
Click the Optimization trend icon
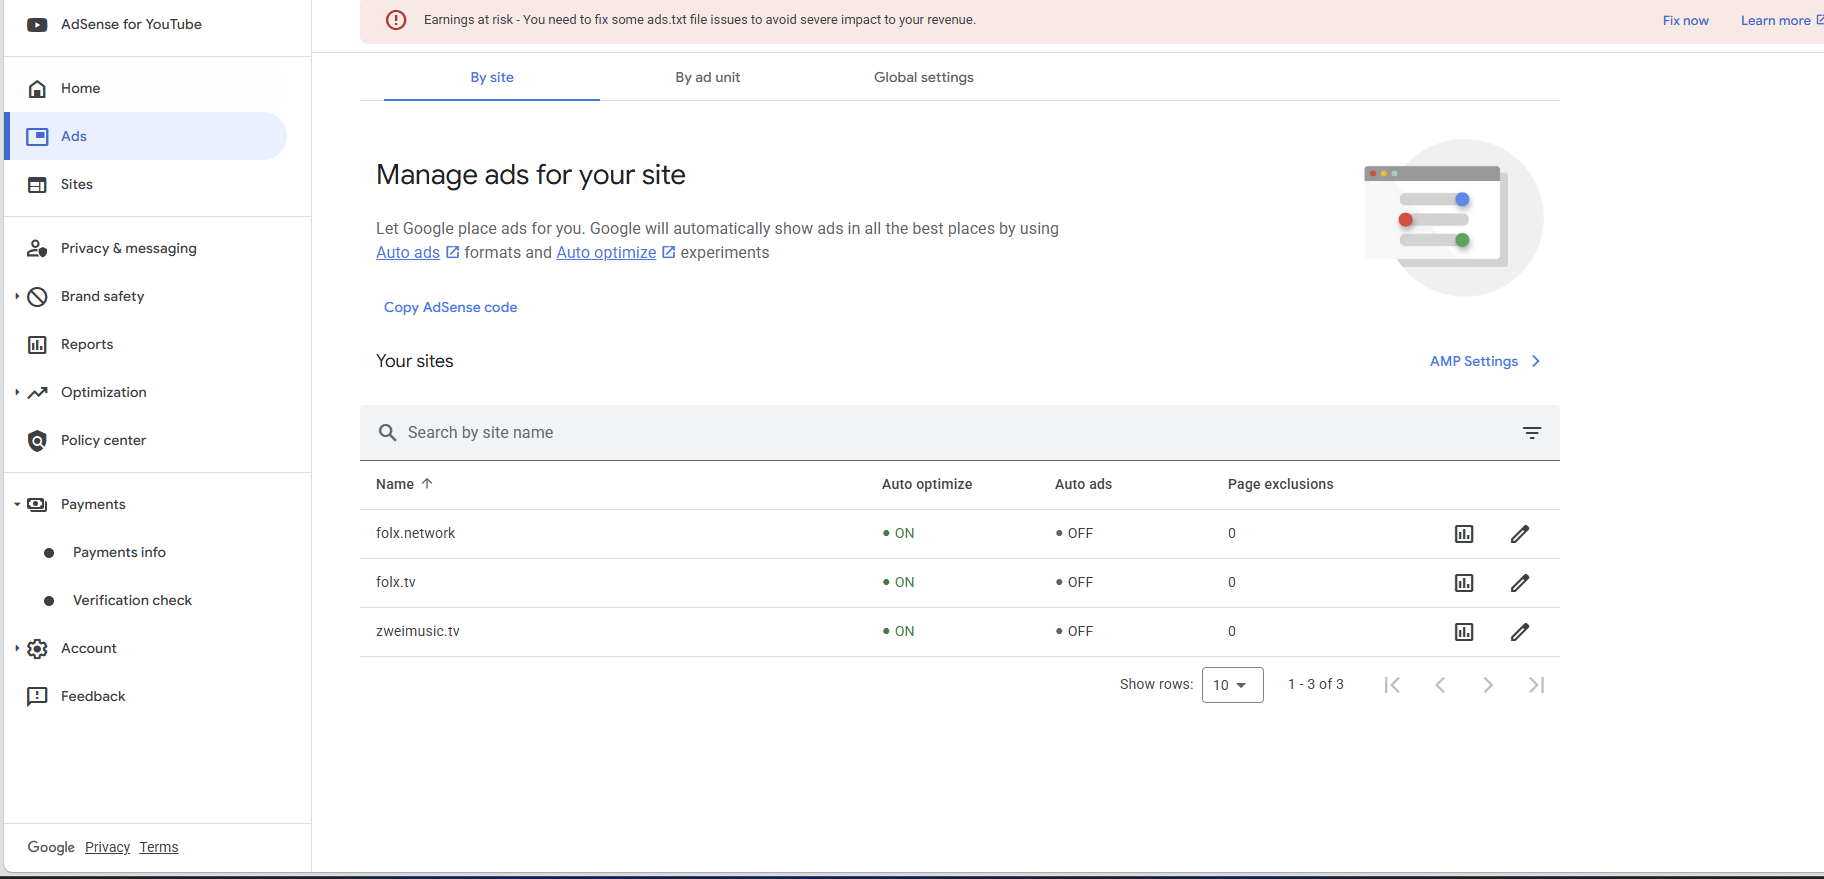click(37, 393)
